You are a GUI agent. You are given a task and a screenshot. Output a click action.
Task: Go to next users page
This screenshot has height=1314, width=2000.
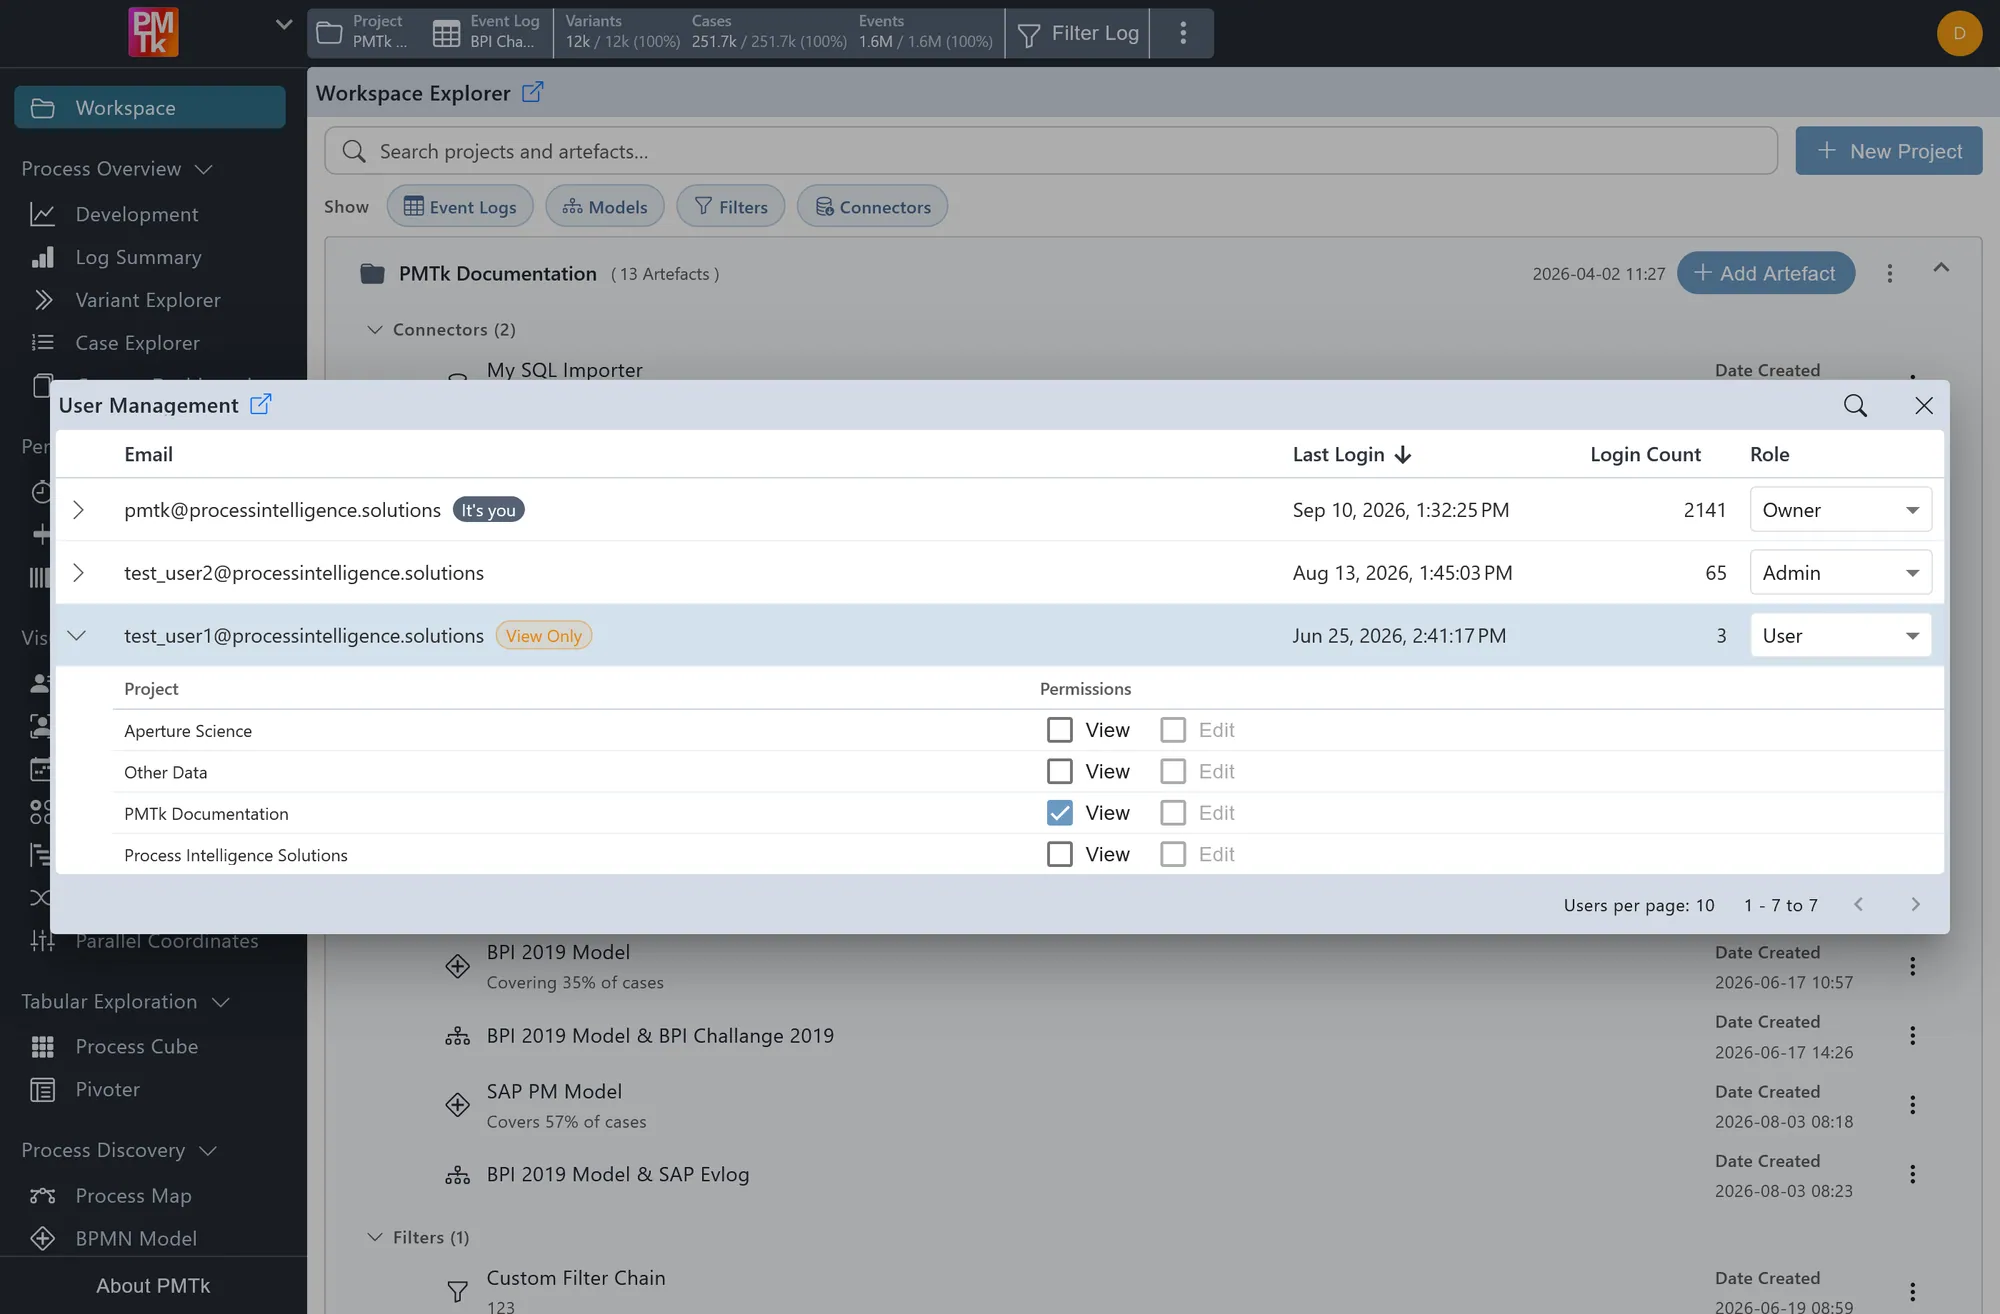[1915, 904]
